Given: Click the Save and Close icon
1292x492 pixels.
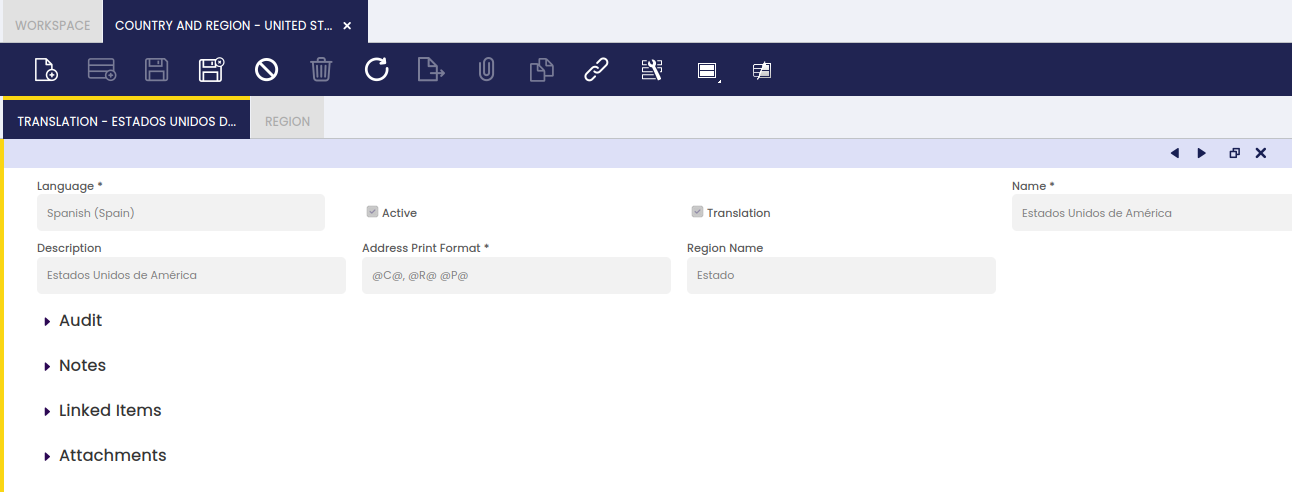Looking at the screenshot, I should (211, 70).
